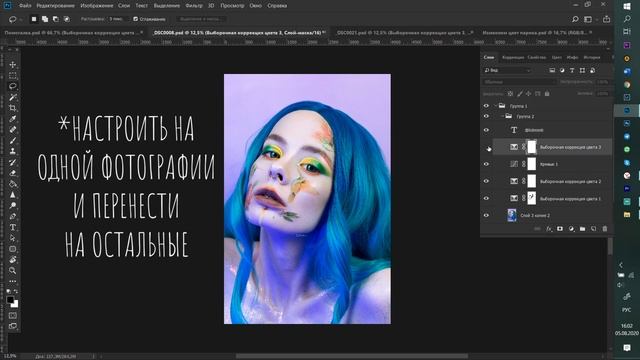The image size is (640, 360).
Task: Open the Фильтр menu
Action: [x=194, y=6]
